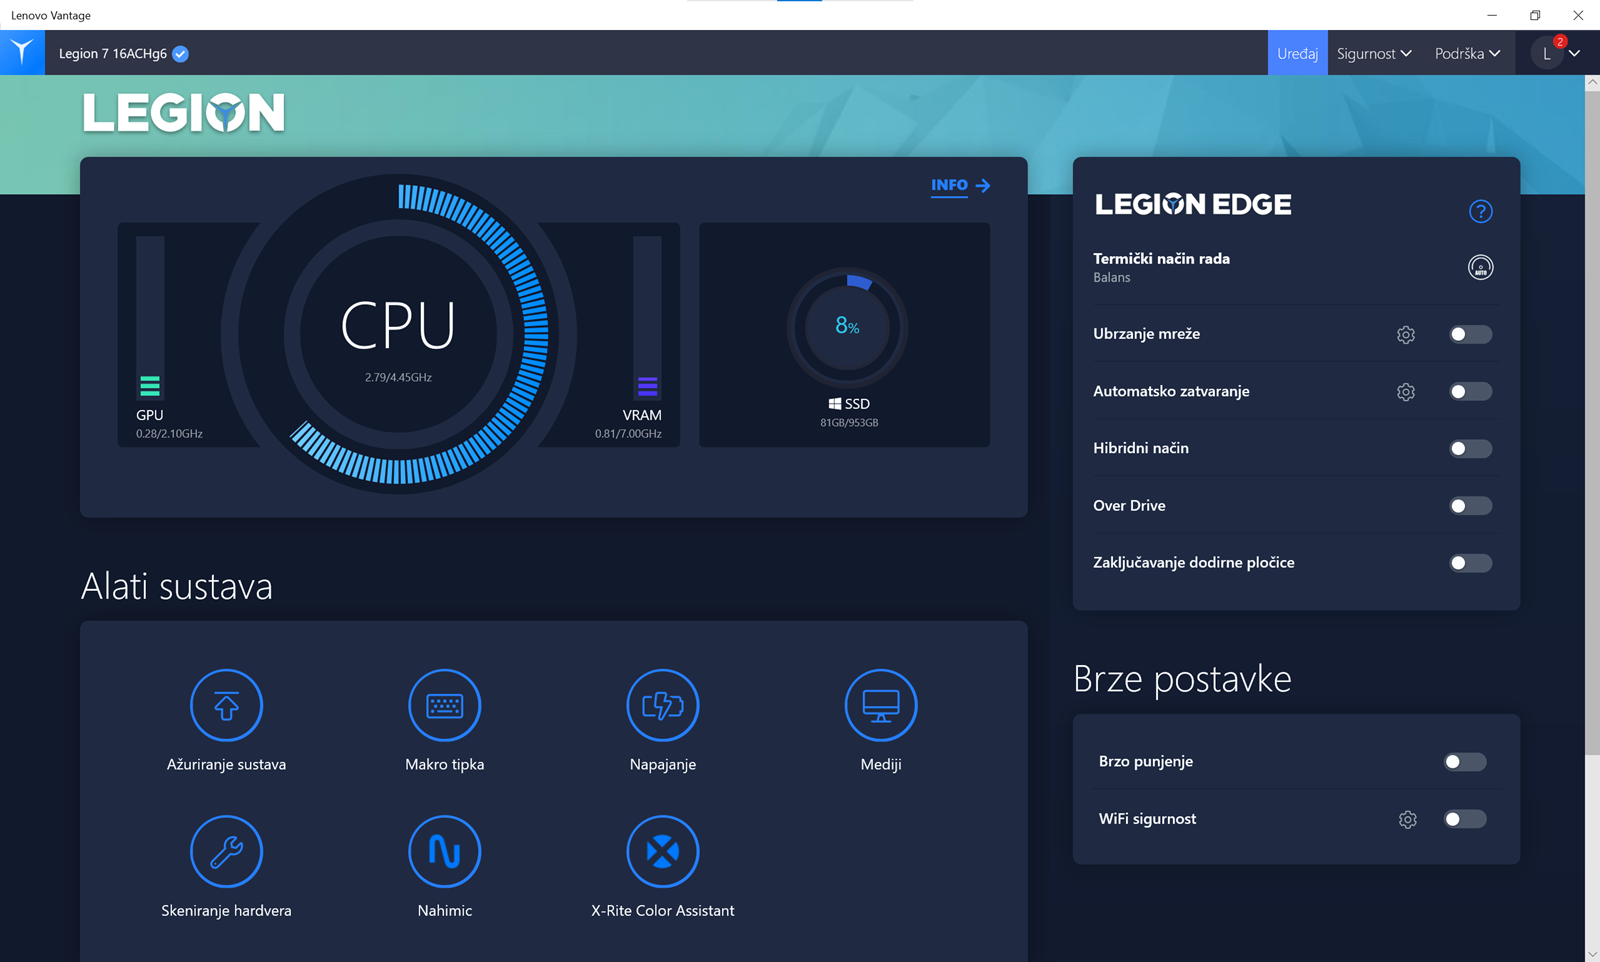
Task: Click the VRAM usage bar indicator
Action: point(647,317)
